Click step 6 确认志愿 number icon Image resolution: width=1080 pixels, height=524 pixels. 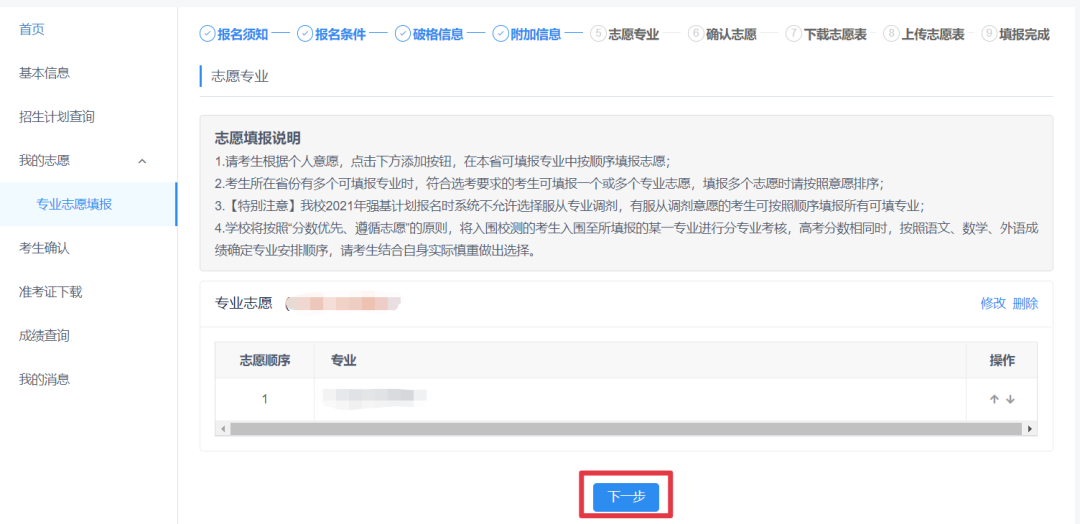696,34
